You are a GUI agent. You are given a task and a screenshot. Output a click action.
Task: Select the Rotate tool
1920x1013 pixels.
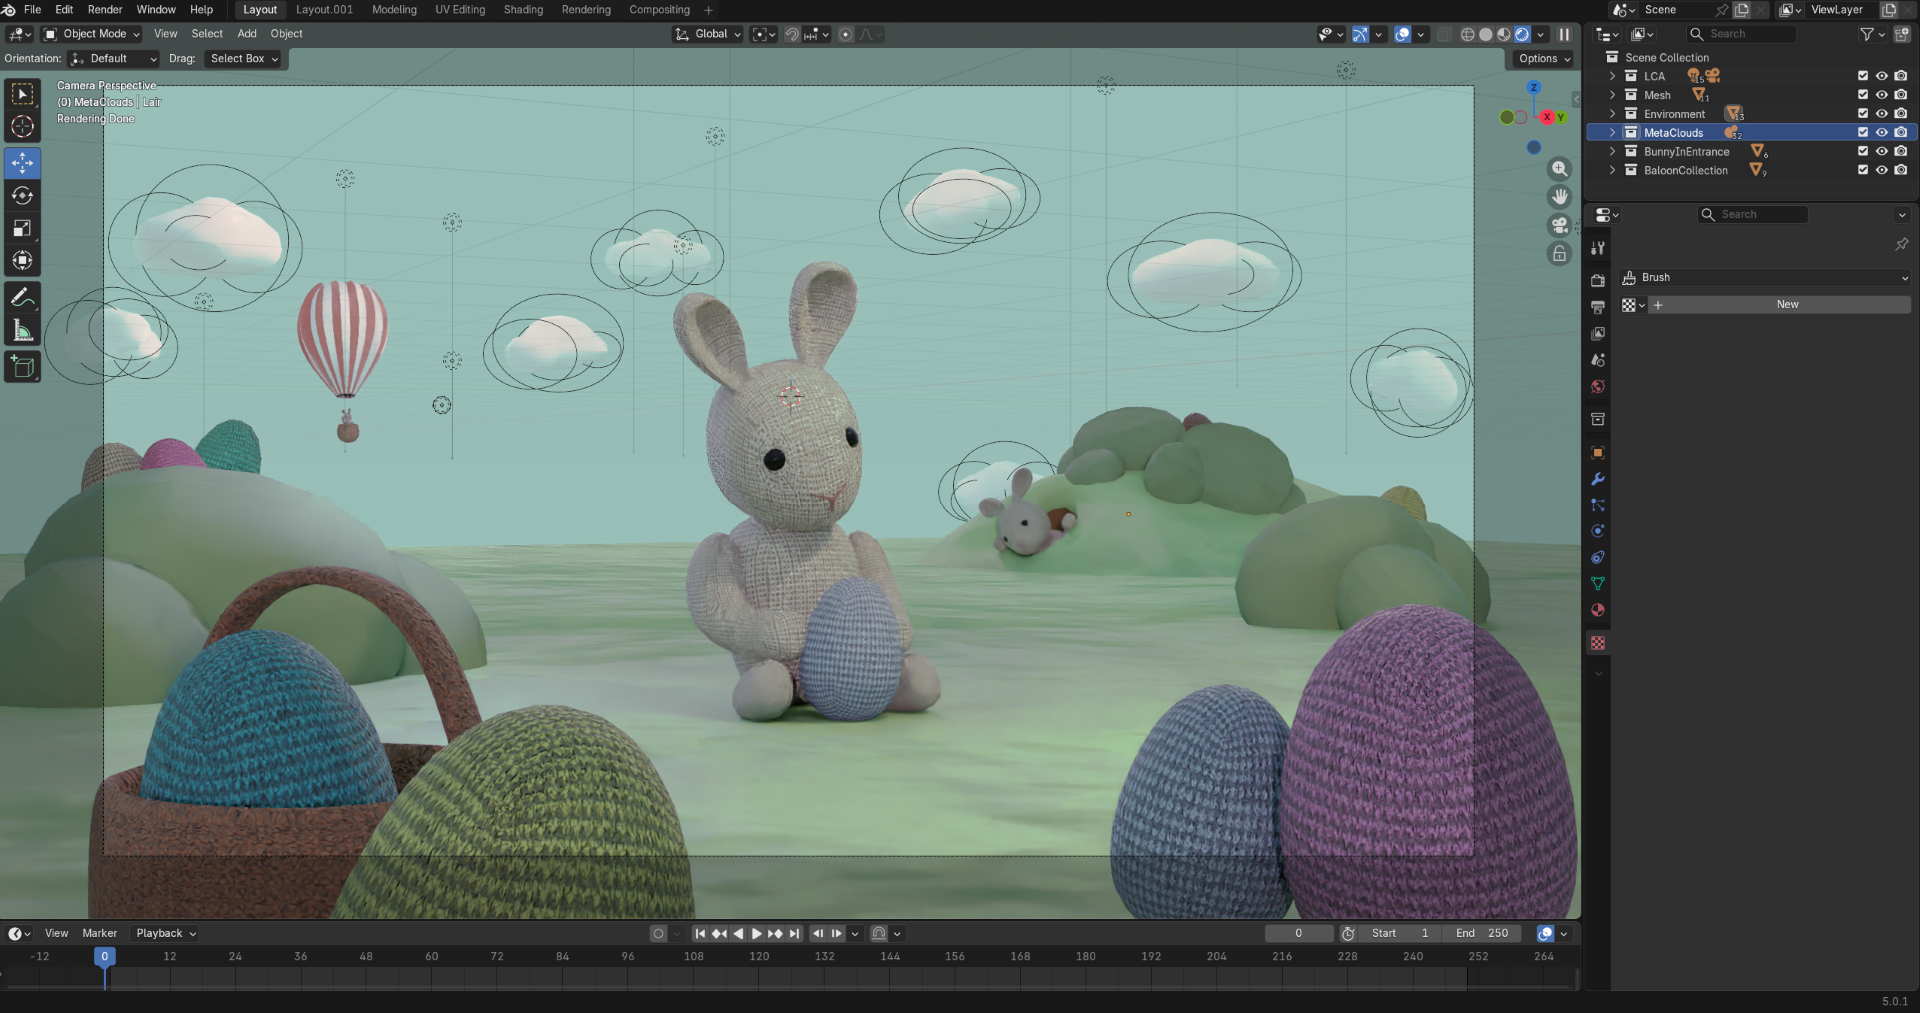click(22, 195)
